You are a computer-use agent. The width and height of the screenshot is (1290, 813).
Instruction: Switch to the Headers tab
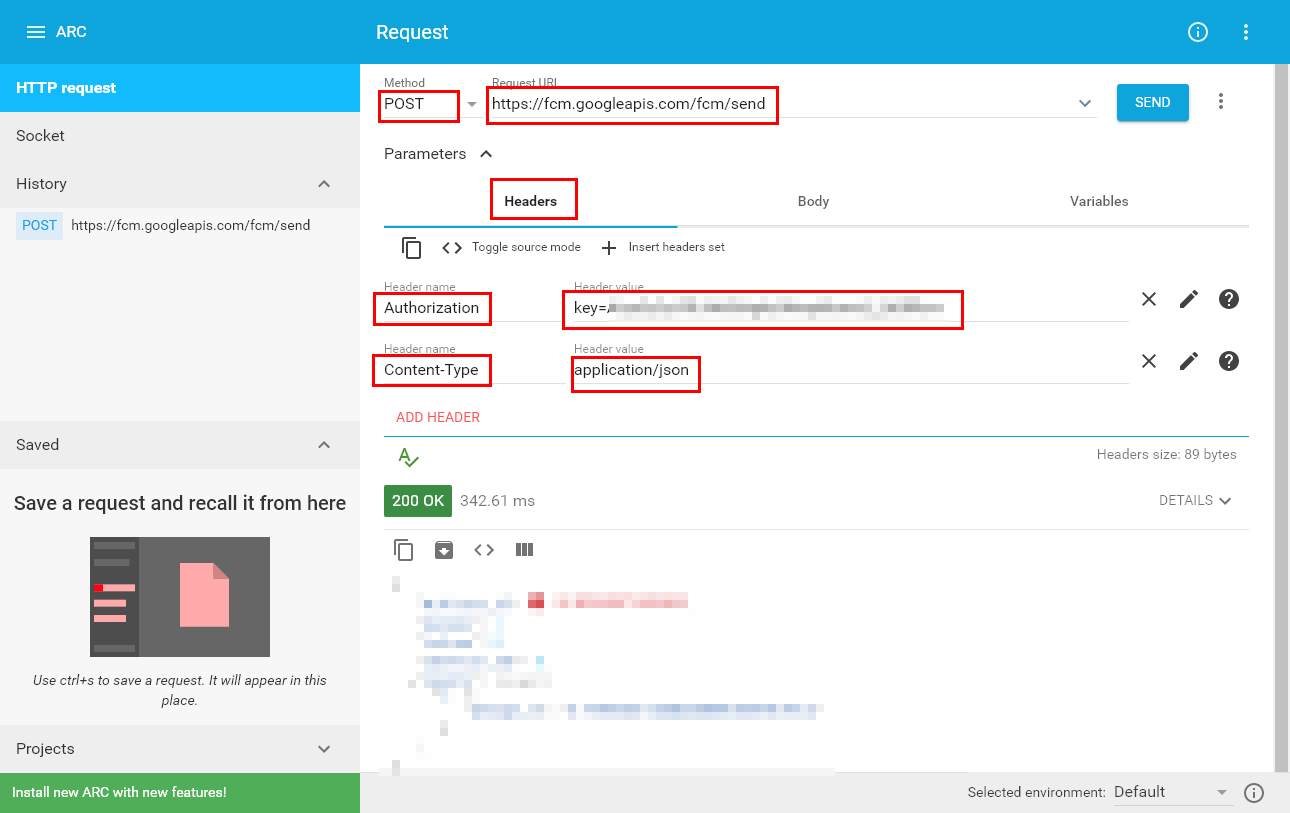pyautogui.click(x=530, y=201)
